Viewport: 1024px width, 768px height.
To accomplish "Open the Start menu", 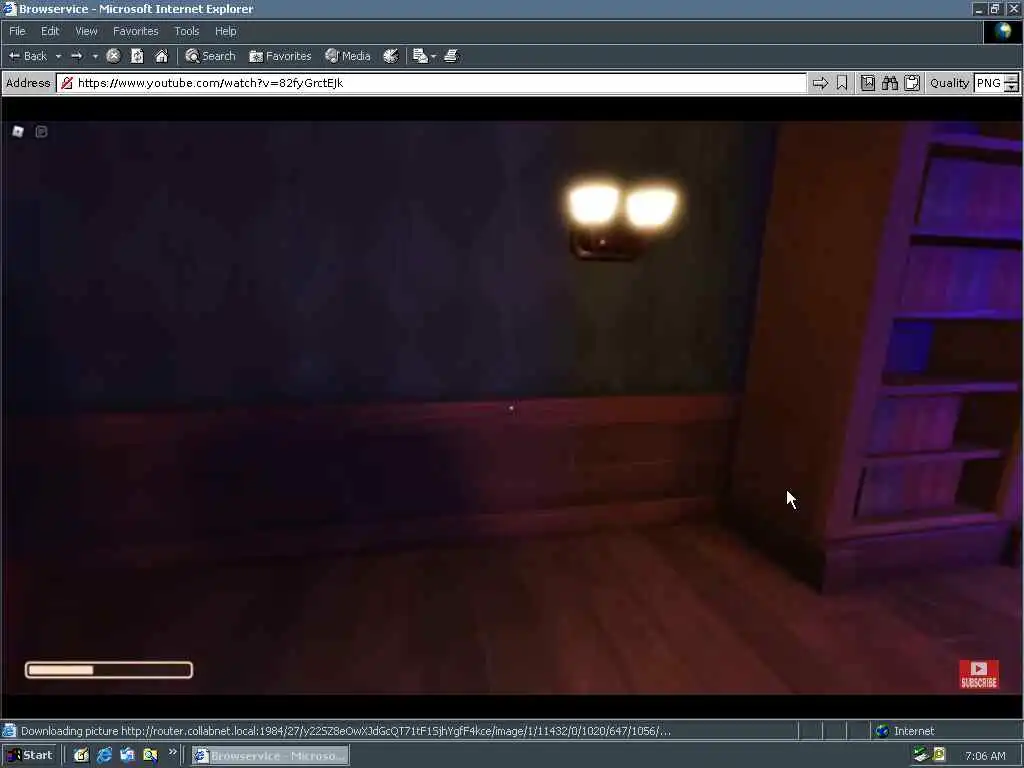I will pos(30,756).
